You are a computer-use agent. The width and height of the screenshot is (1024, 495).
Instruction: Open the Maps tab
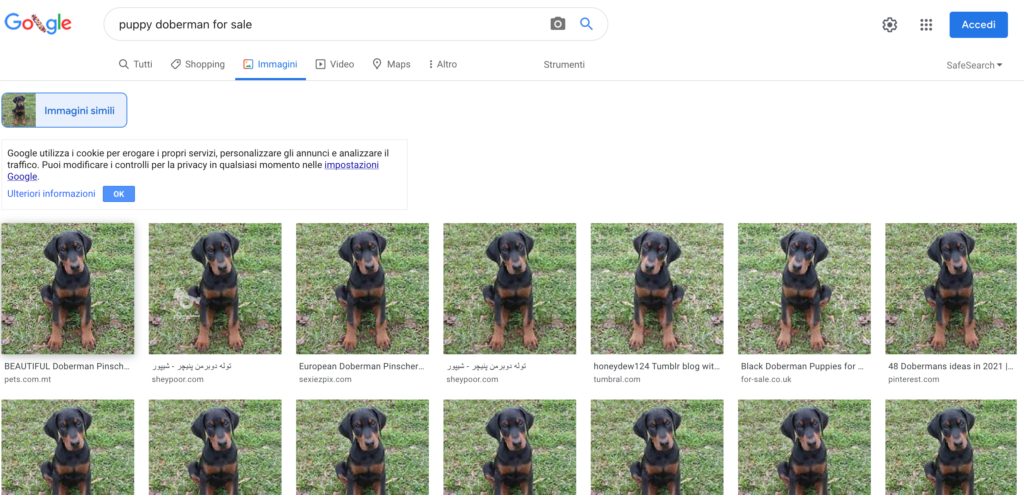[x=391, y=64]
